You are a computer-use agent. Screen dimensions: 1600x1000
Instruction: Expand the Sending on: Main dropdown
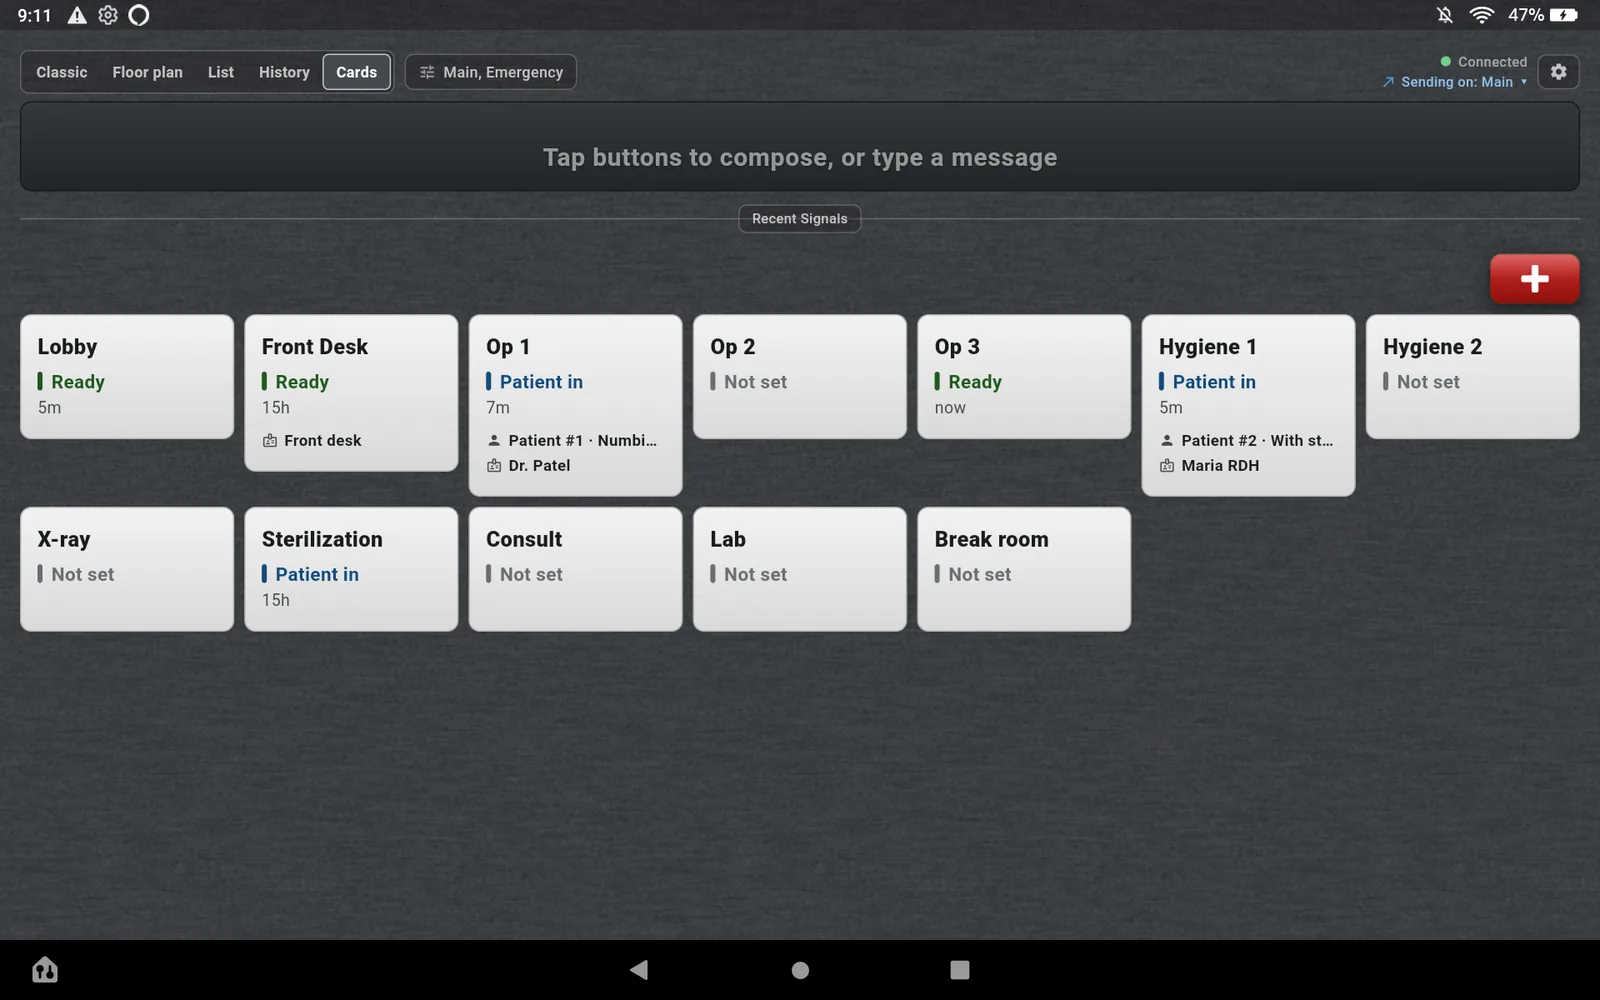1455,82
